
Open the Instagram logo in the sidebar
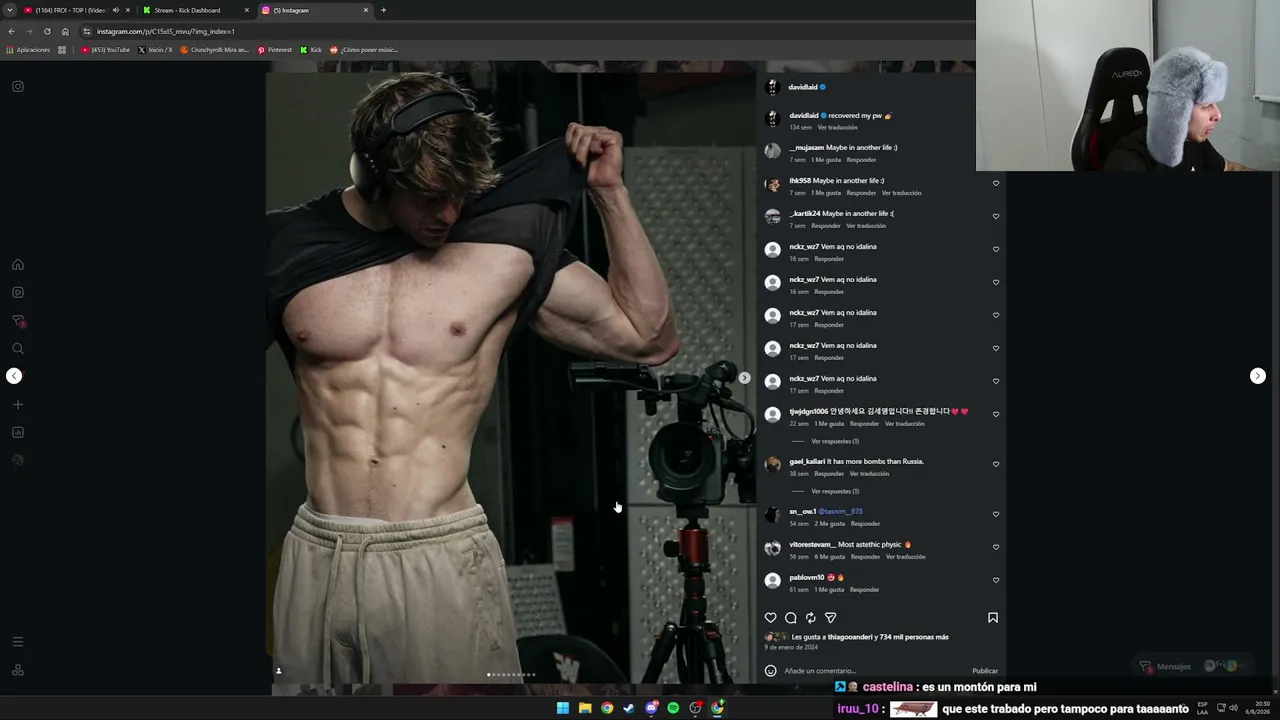click(x=18, y=87)
